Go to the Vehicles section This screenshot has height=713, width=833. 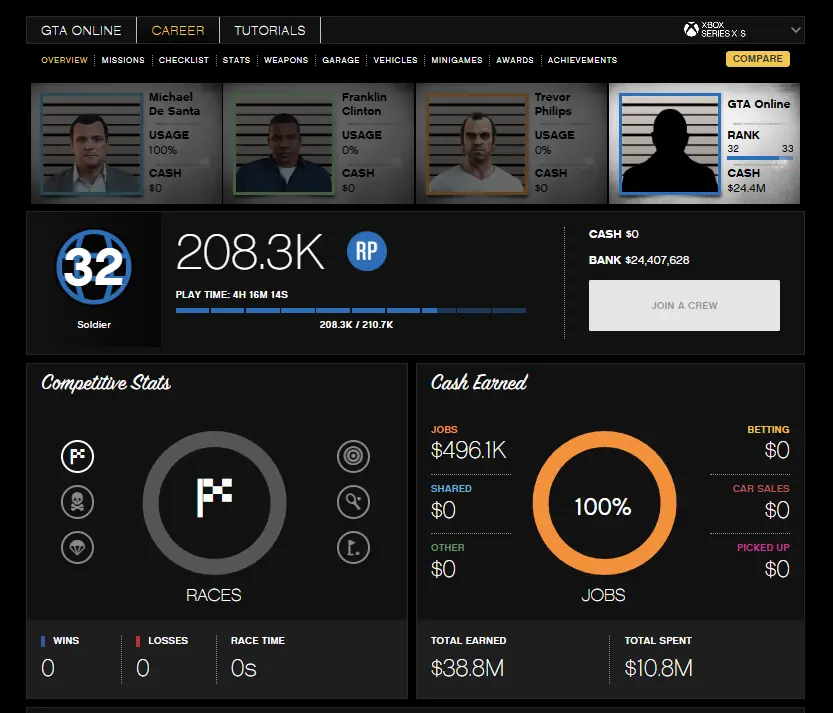click(395, 60)
